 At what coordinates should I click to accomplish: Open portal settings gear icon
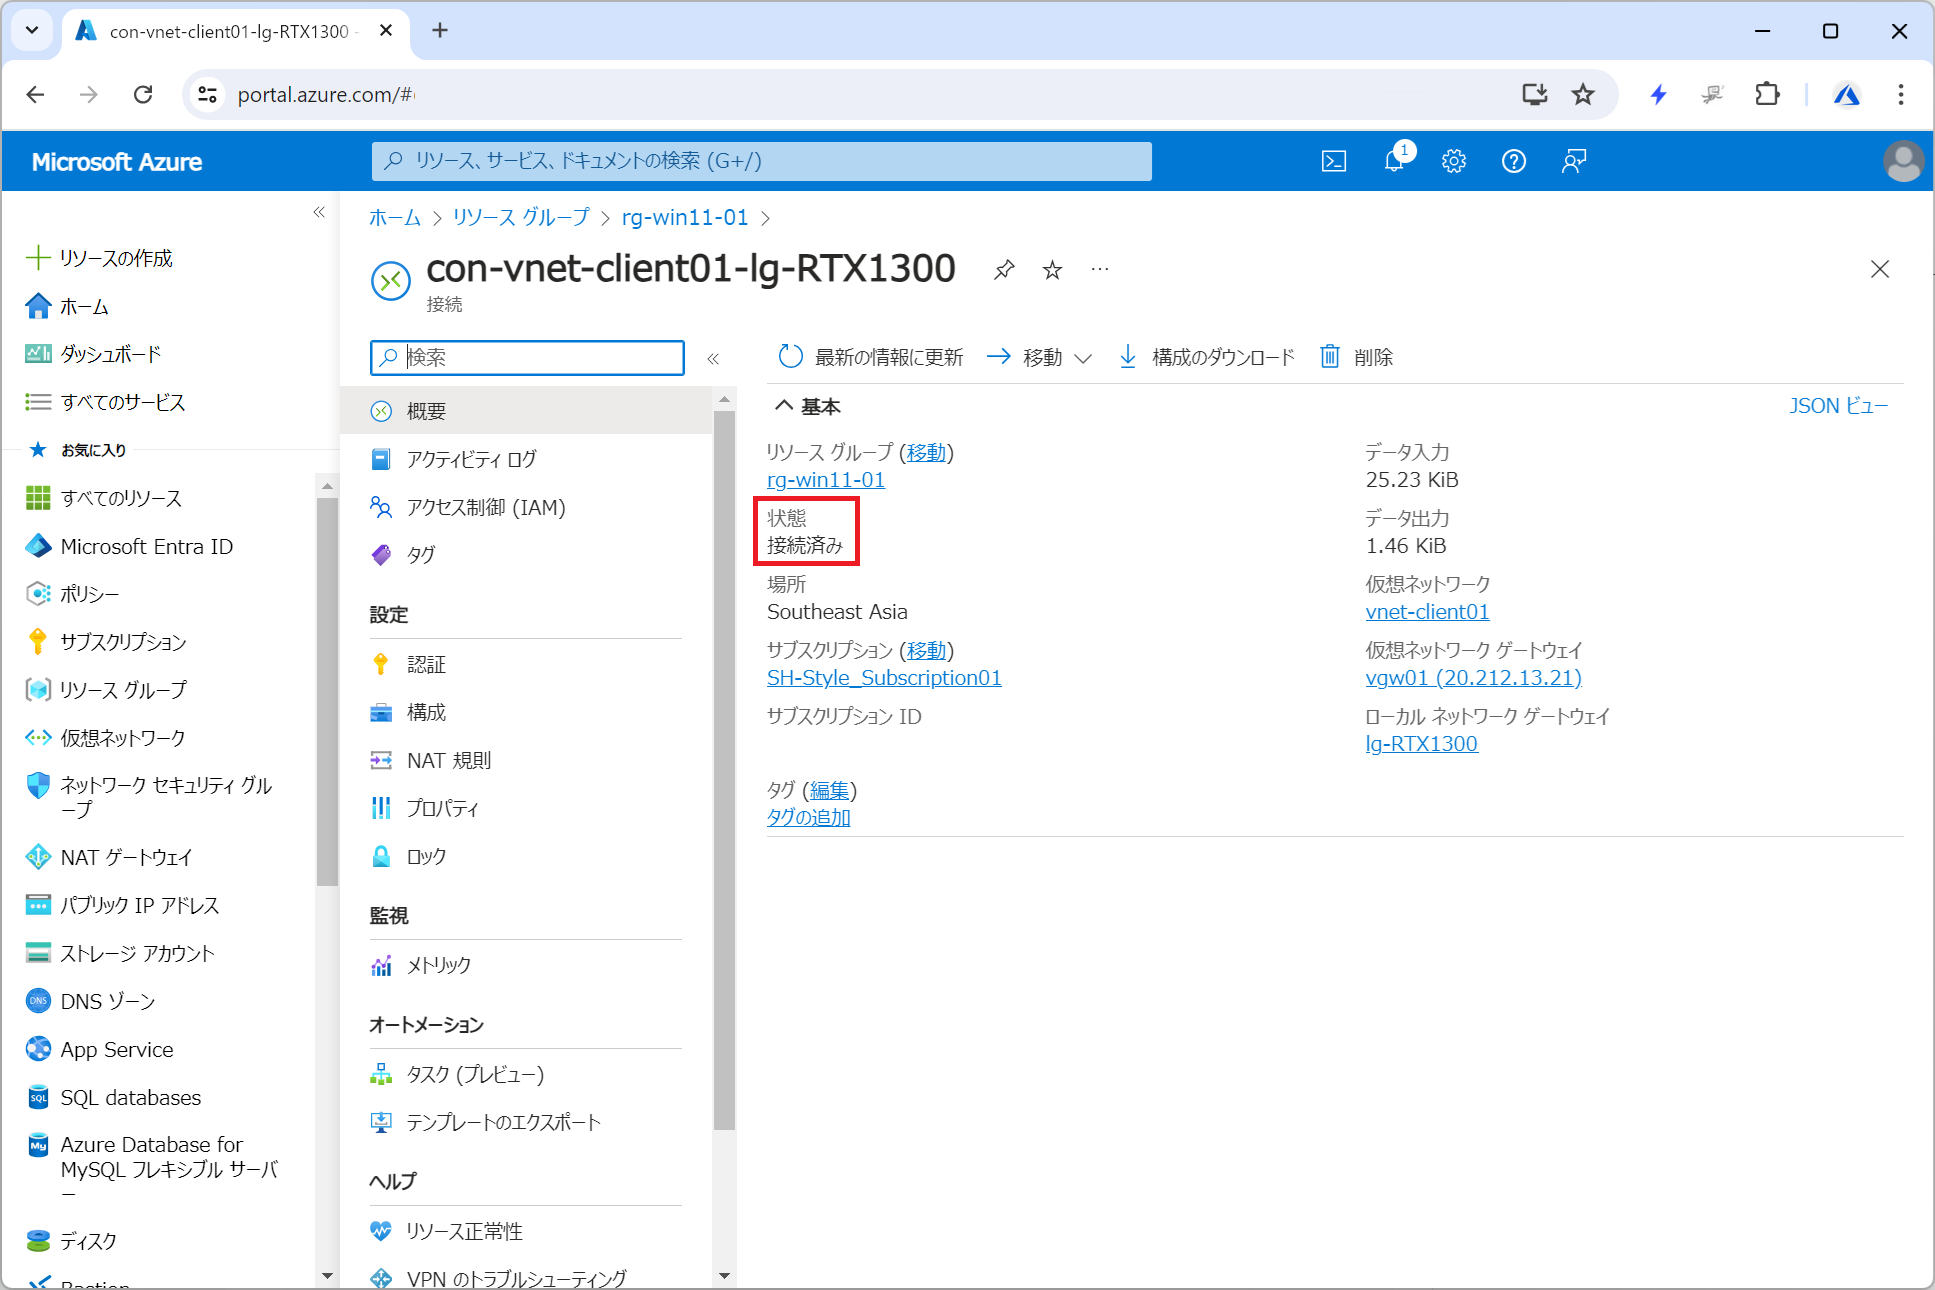1453,161
